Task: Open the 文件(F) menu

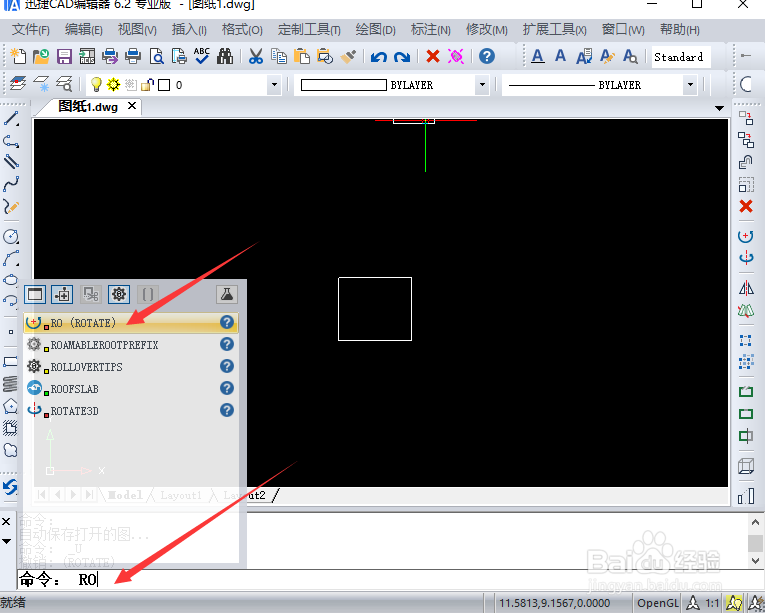Action: [31, 30]
